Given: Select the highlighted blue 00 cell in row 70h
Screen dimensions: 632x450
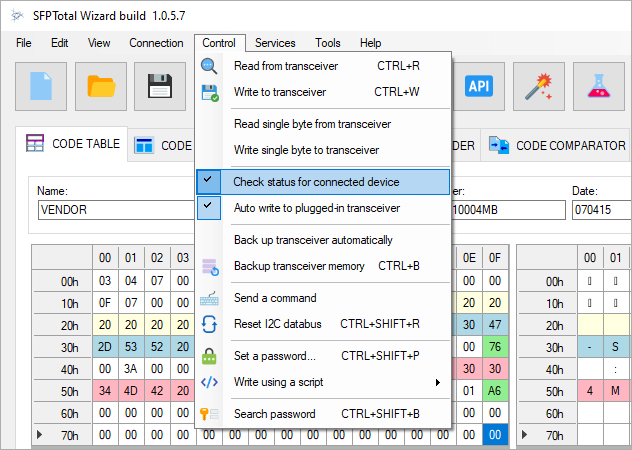Looking at the screenshot, I should (495, 435).
